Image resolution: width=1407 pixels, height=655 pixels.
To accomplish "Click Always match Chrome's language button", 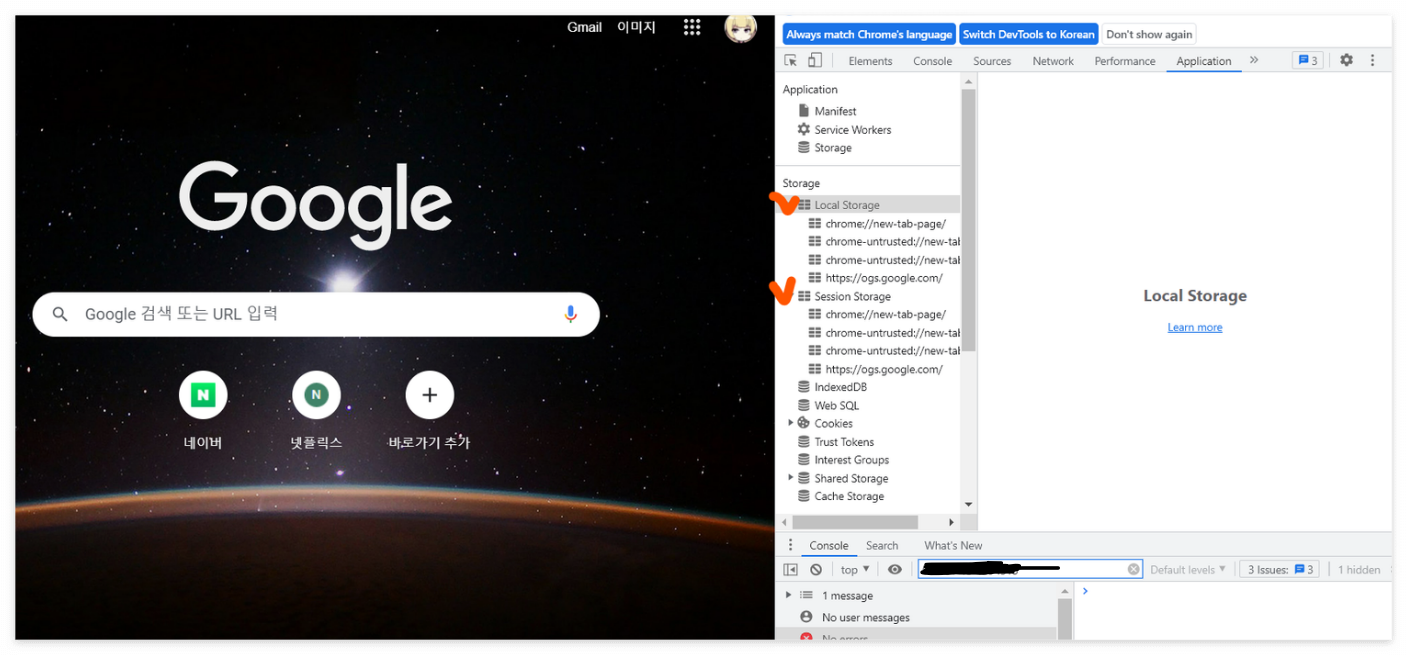I will click(869, 34).
